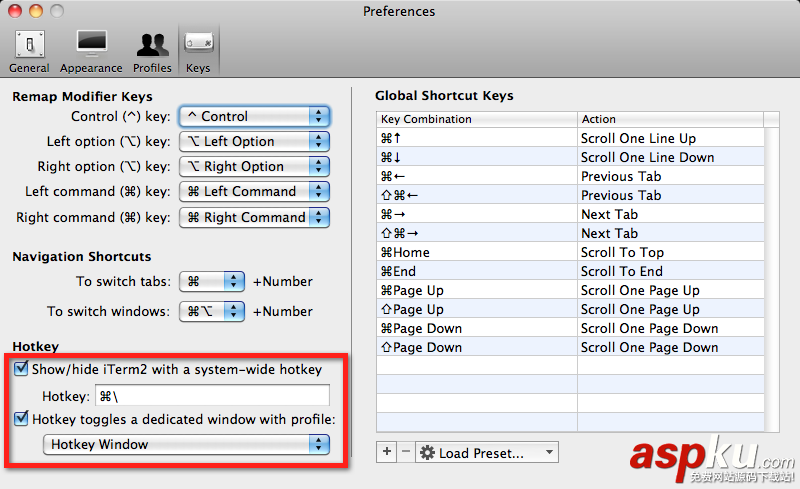Select the ⌘→ Next Tab row

point(570,214)
